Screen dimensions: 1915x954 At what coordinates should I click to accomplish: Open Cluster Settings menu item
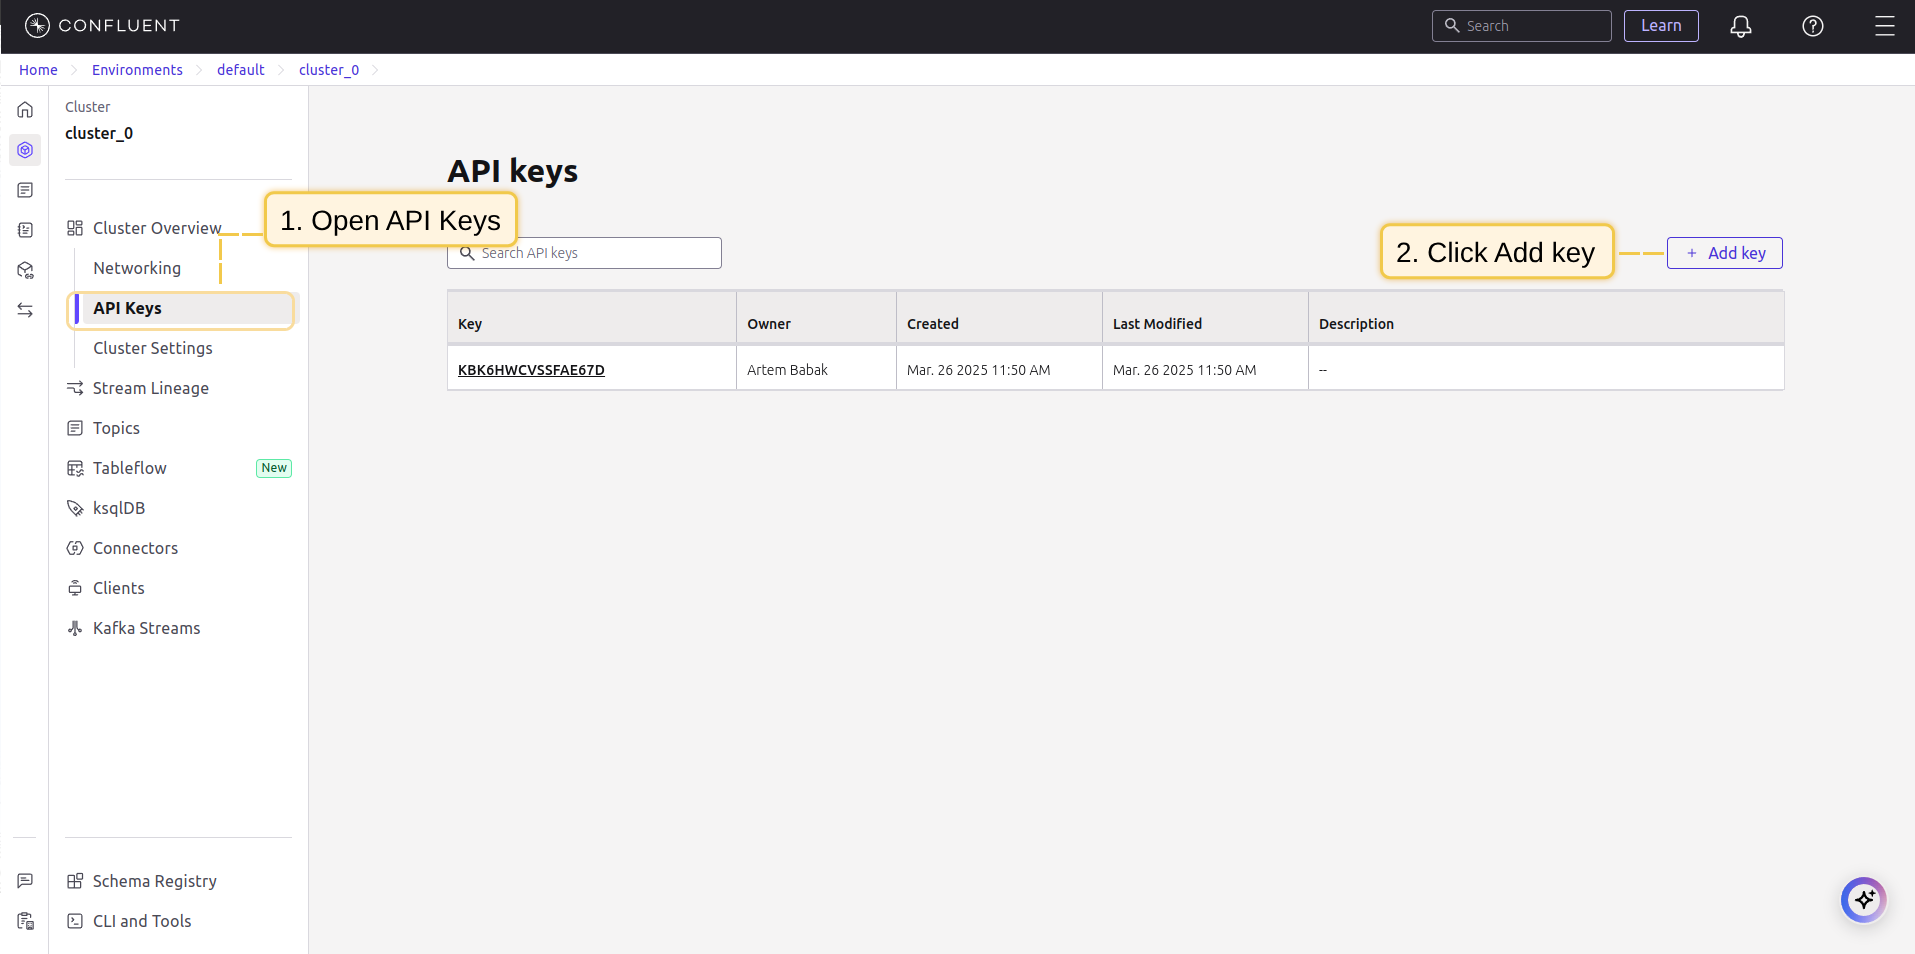point(153,348)
